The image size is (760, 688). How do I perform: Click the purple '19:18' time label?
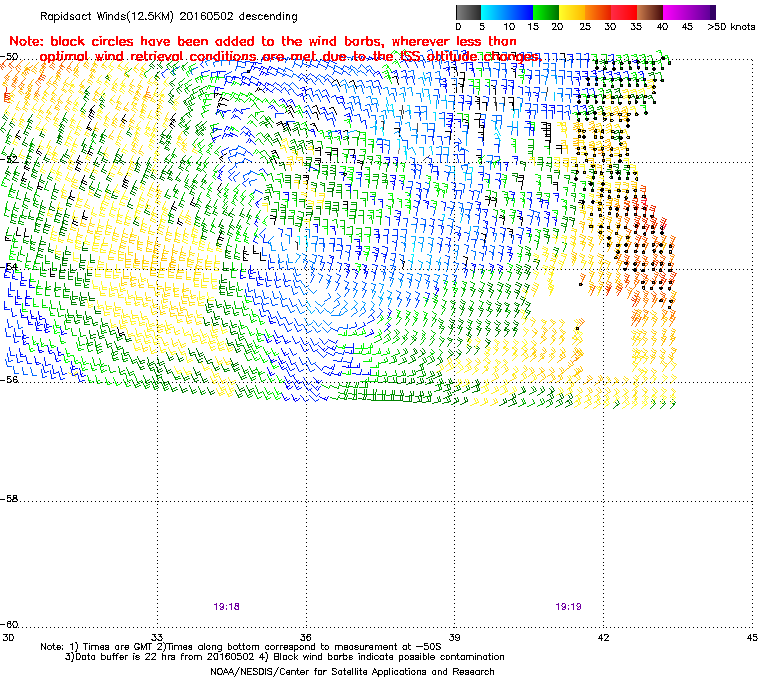pos(226,607)
